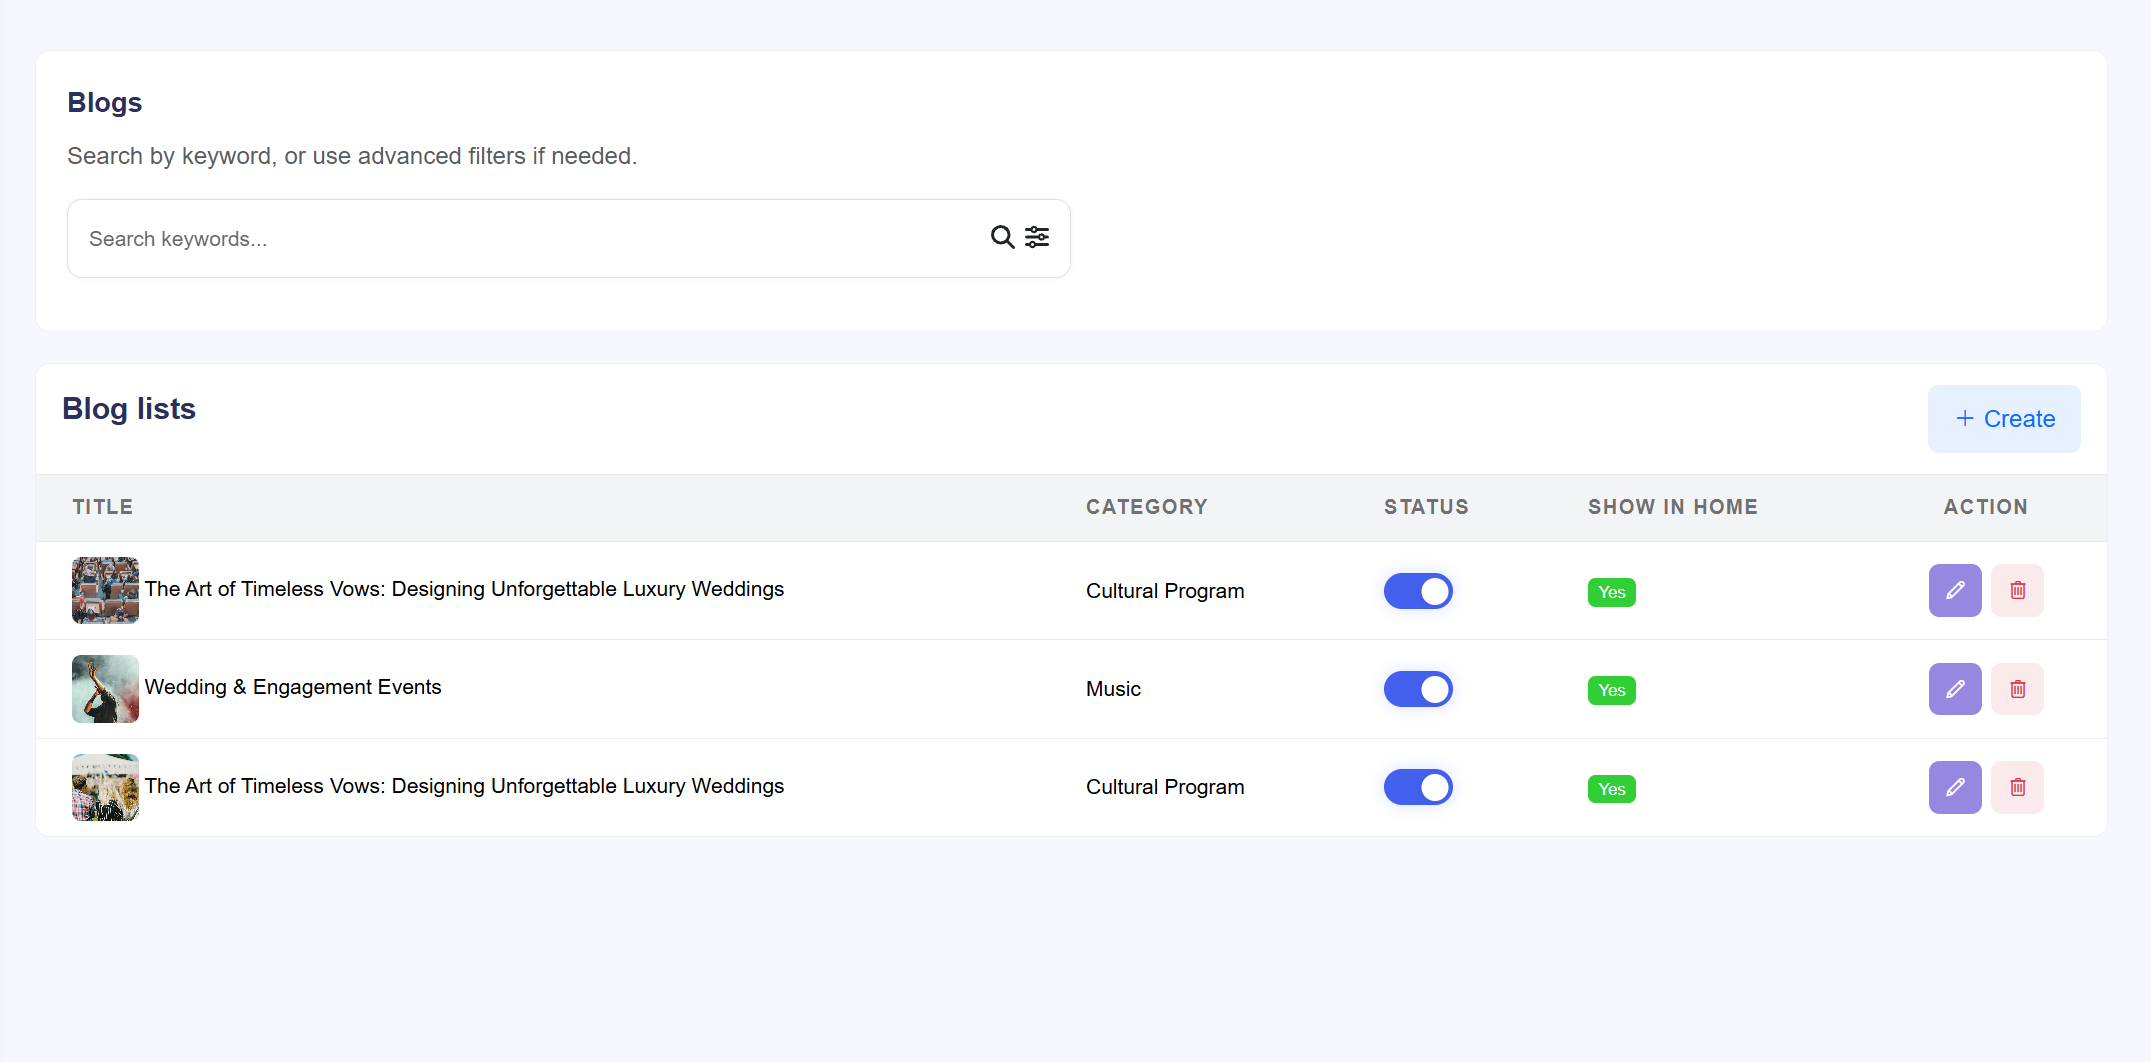
Task: Click the Yes badge in Music row
Action: pyautogui.click(x=1611, y=690)
